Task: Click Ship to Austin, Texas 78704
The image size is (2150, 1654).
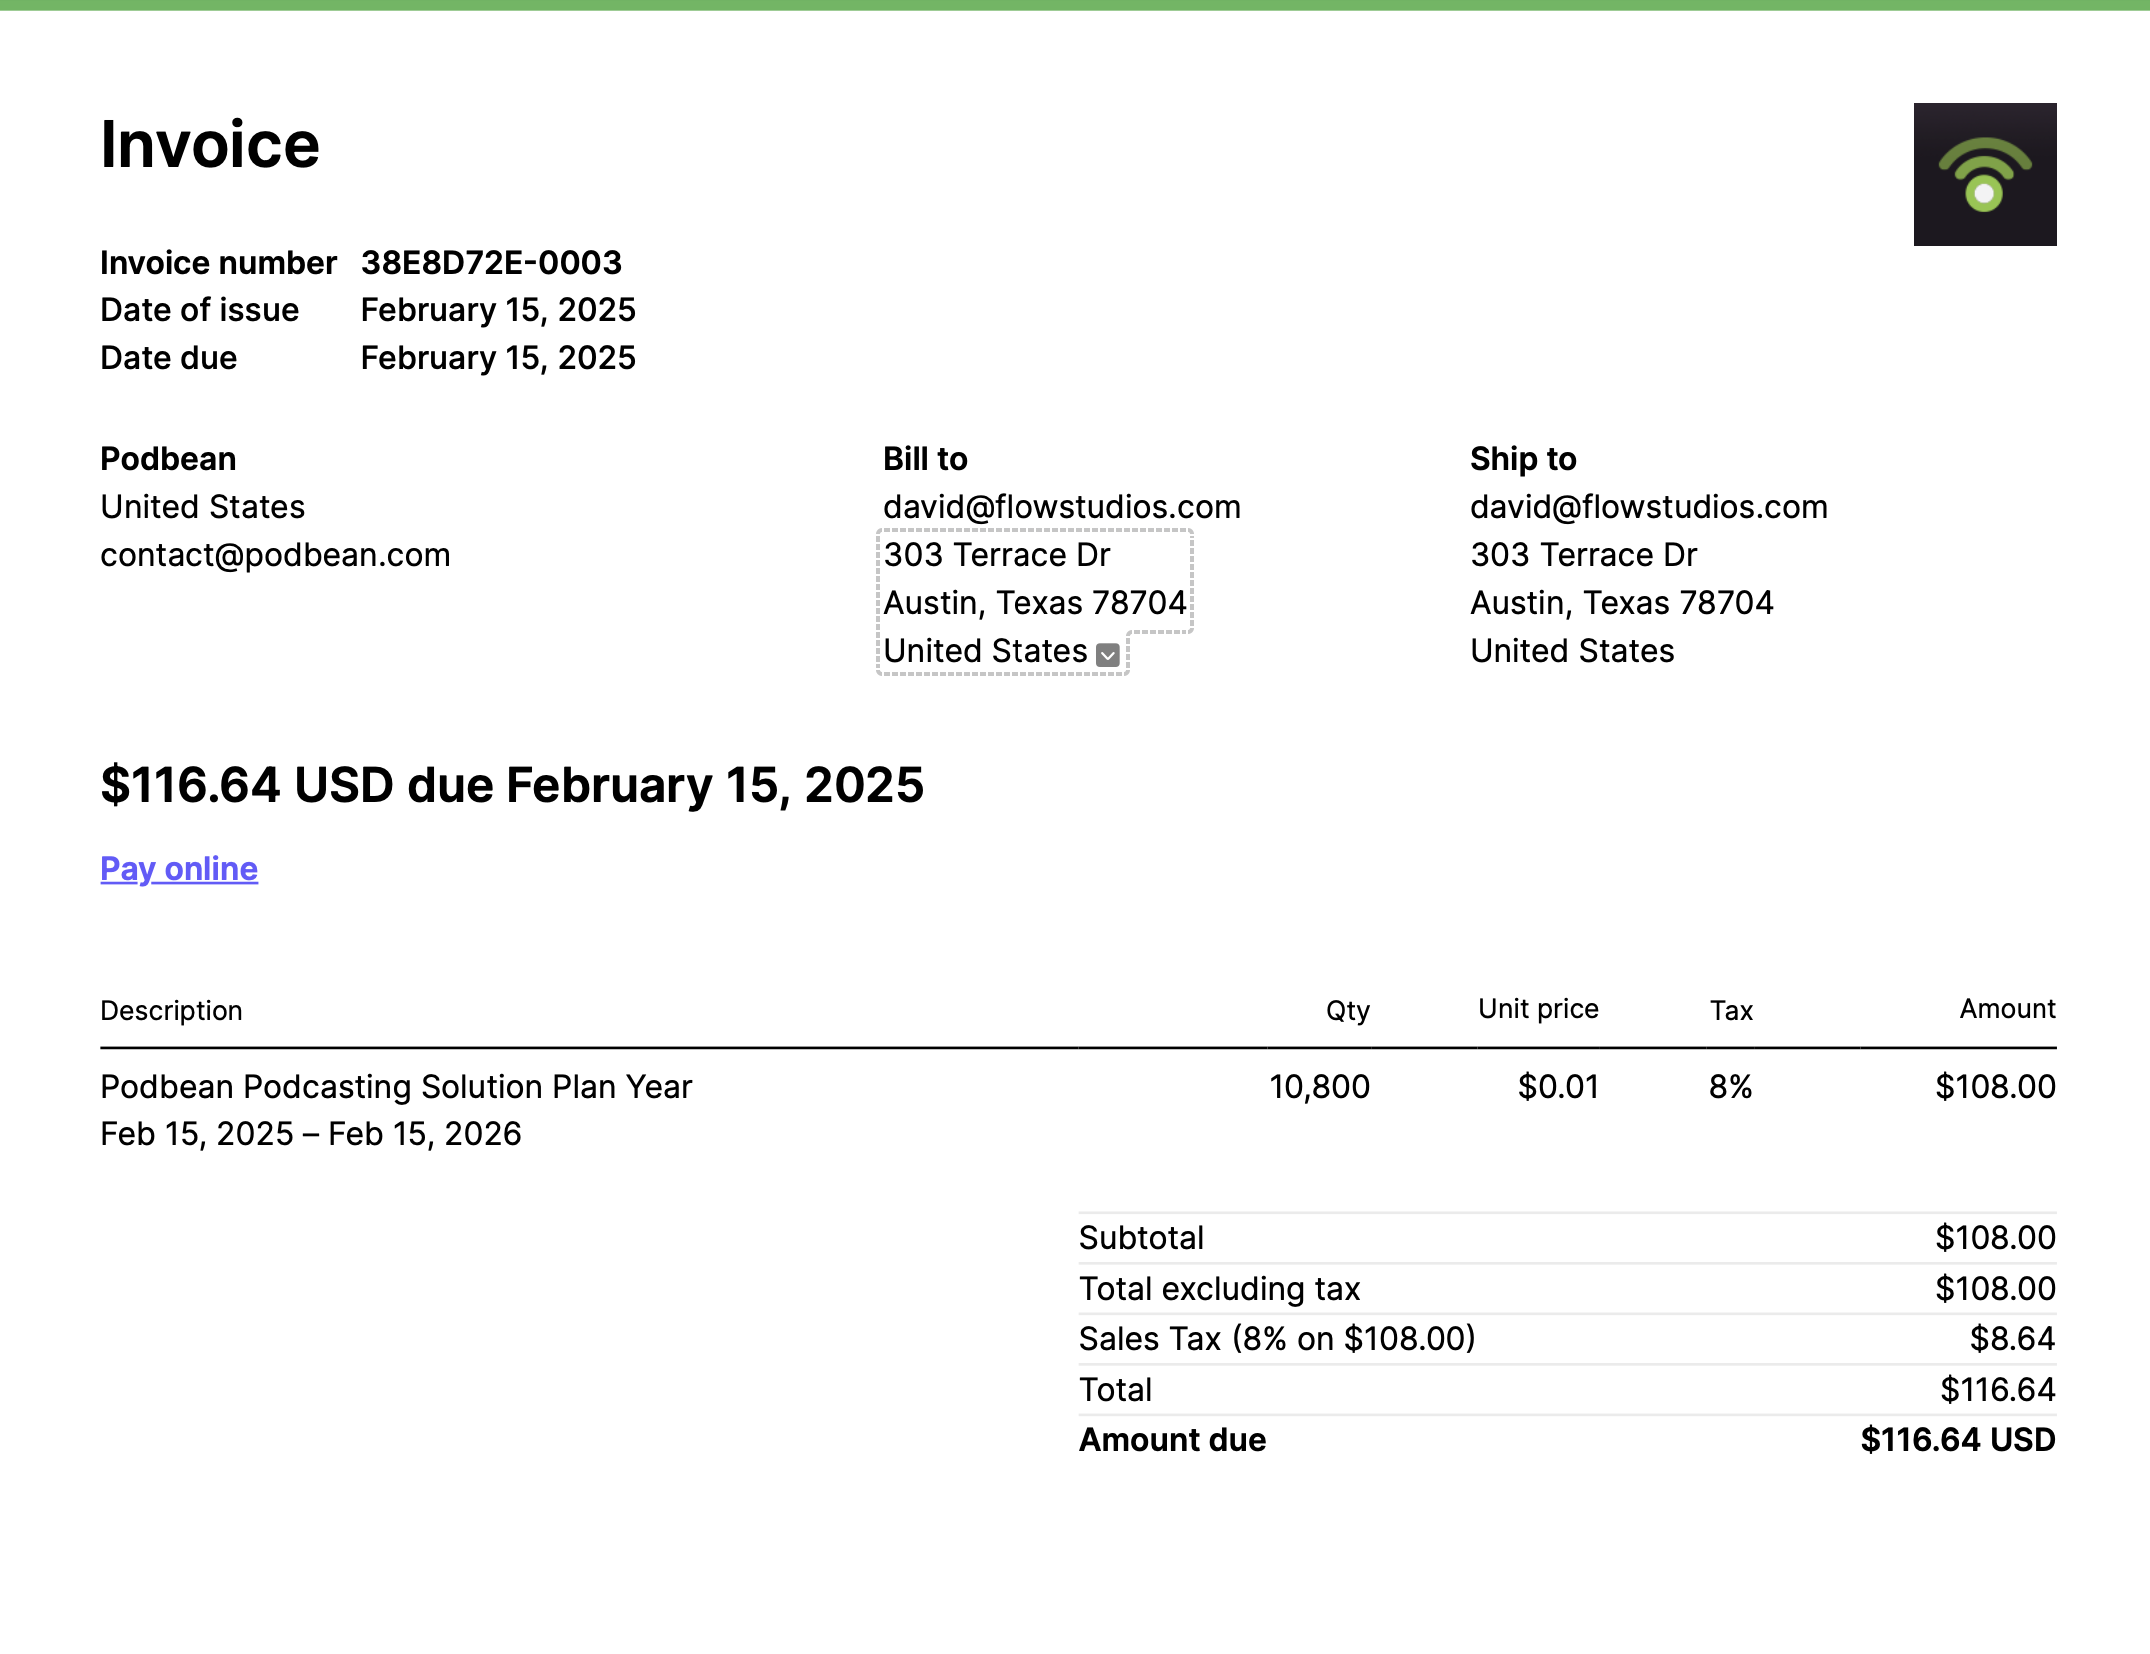Action: [x=1622, y=603]
